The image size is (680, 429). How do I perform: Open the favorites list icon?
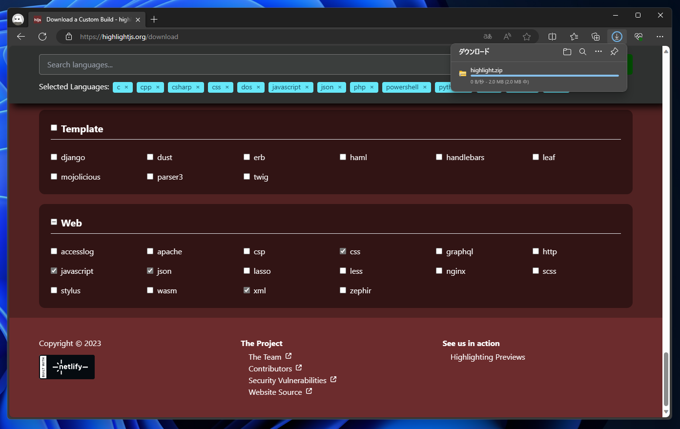[574, 36]
